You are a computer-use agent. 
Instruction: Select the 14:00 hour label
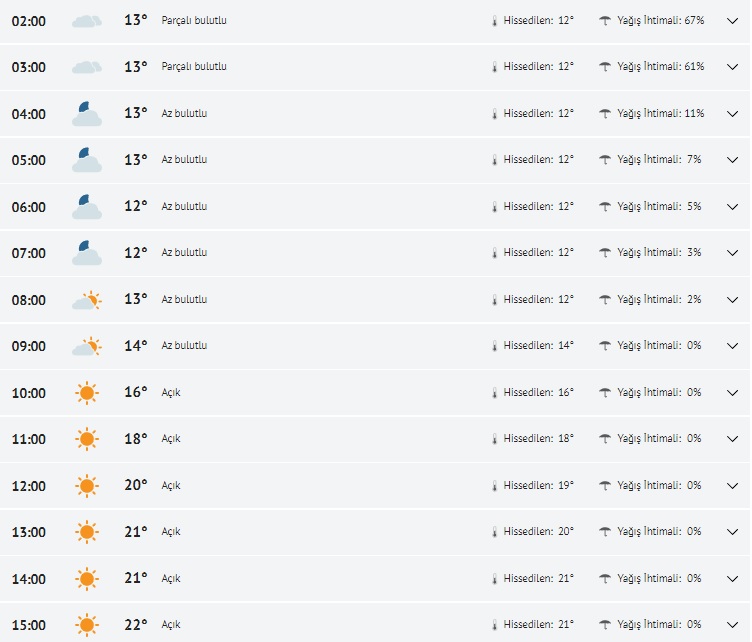point(29,579)
